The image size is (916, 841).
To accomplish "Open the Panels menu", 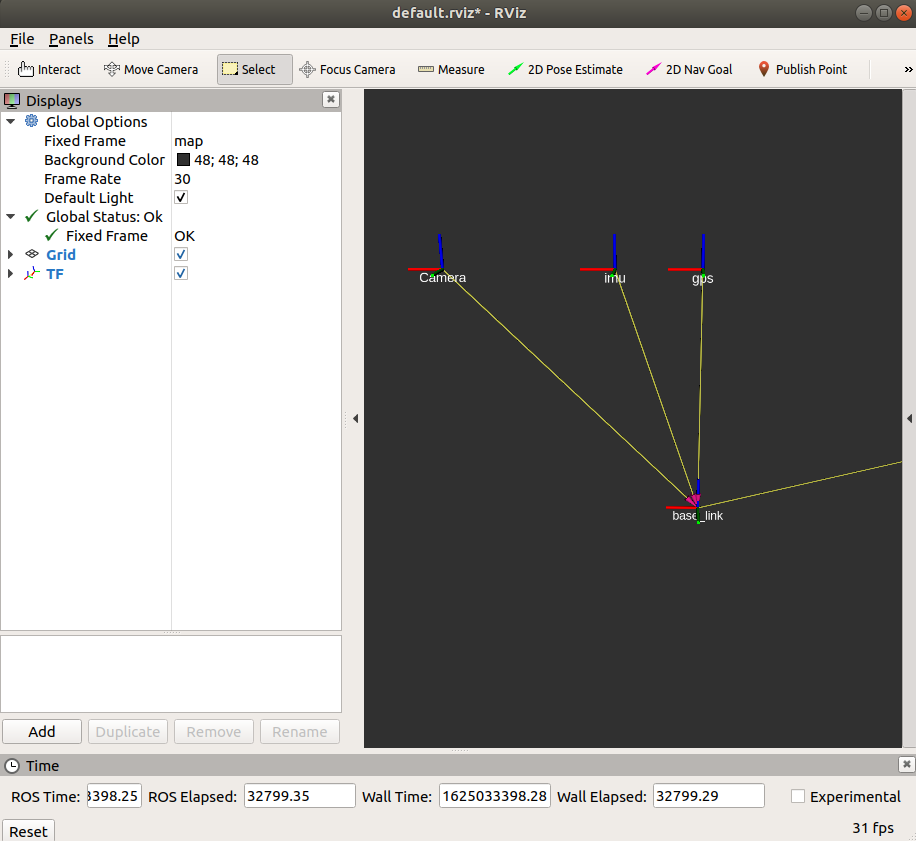I will (x=71, y=39).
